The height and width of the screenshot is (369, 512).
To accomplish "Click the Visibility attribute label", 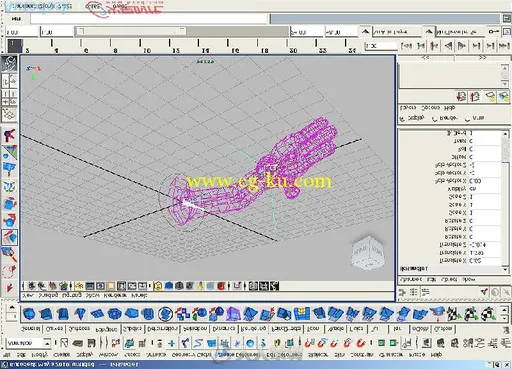I will point(457,189).
